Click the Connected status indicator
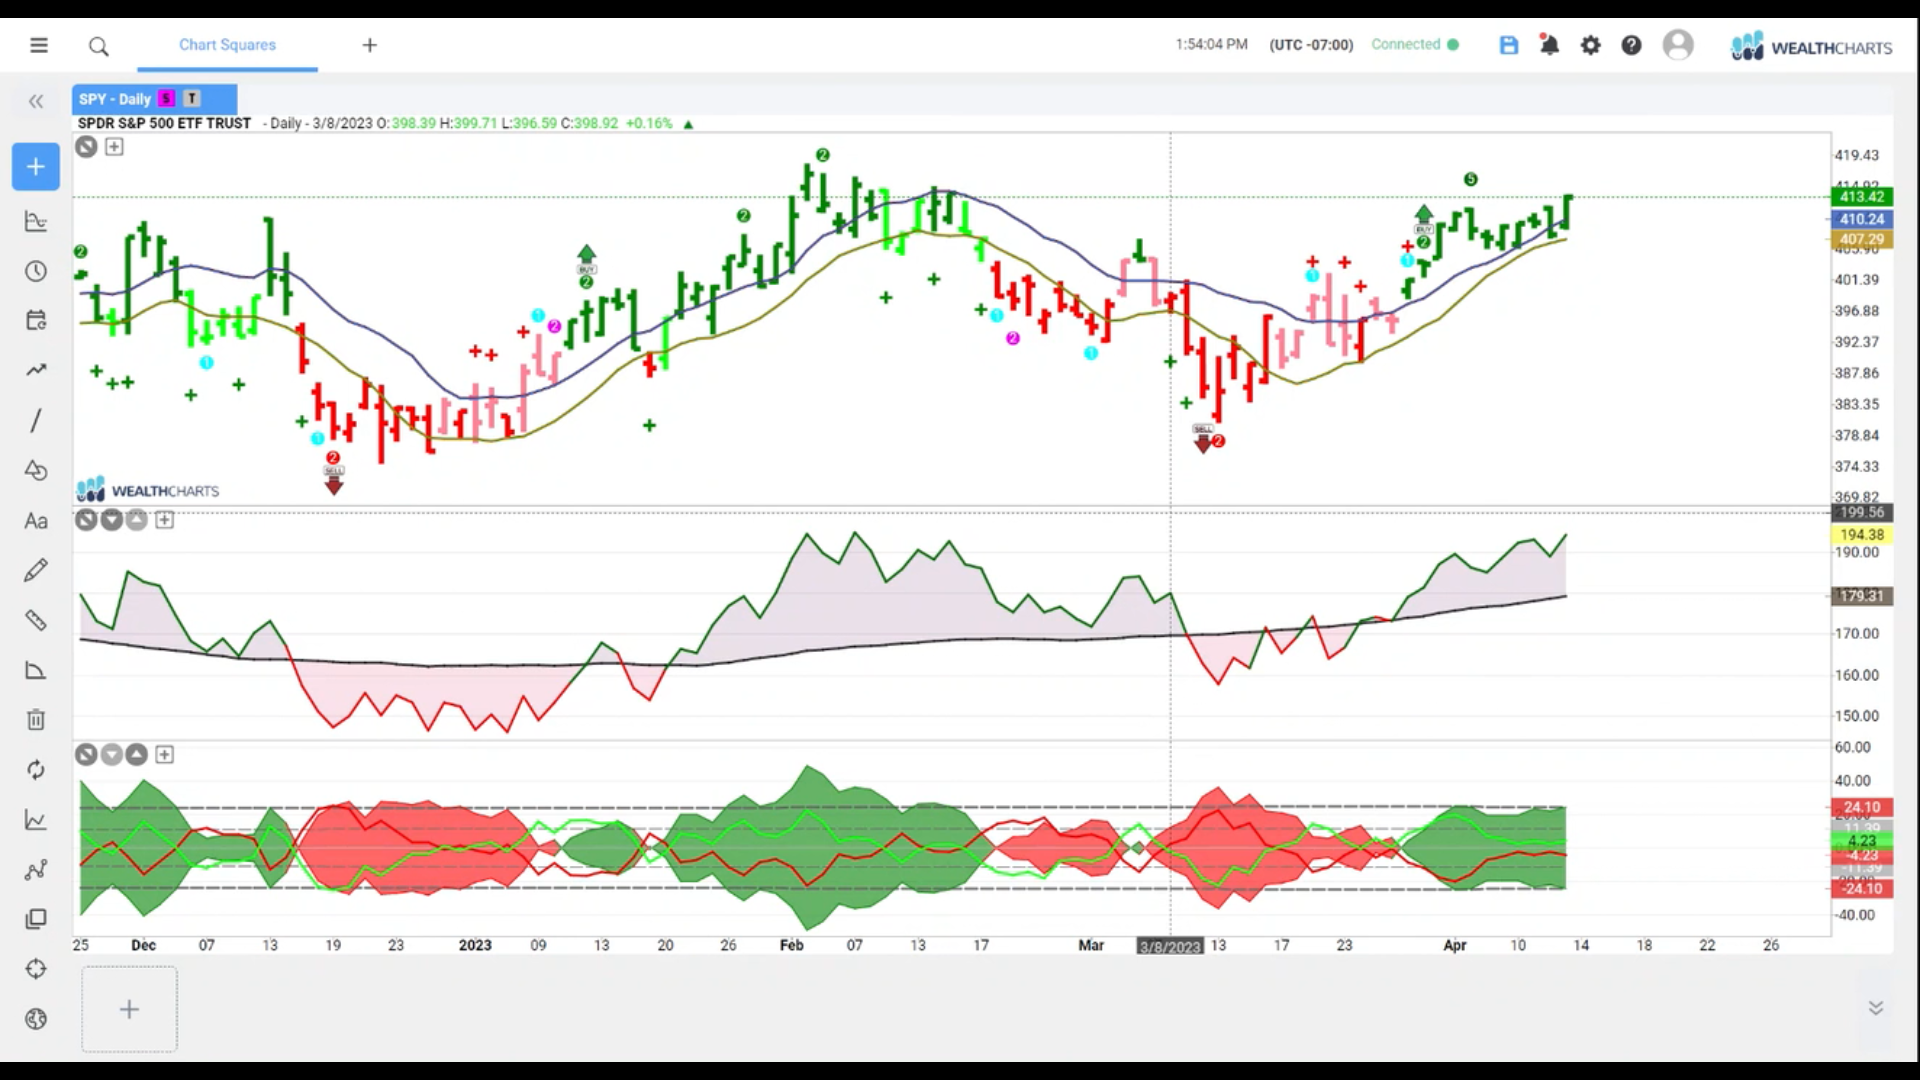 click(1414, 44)
